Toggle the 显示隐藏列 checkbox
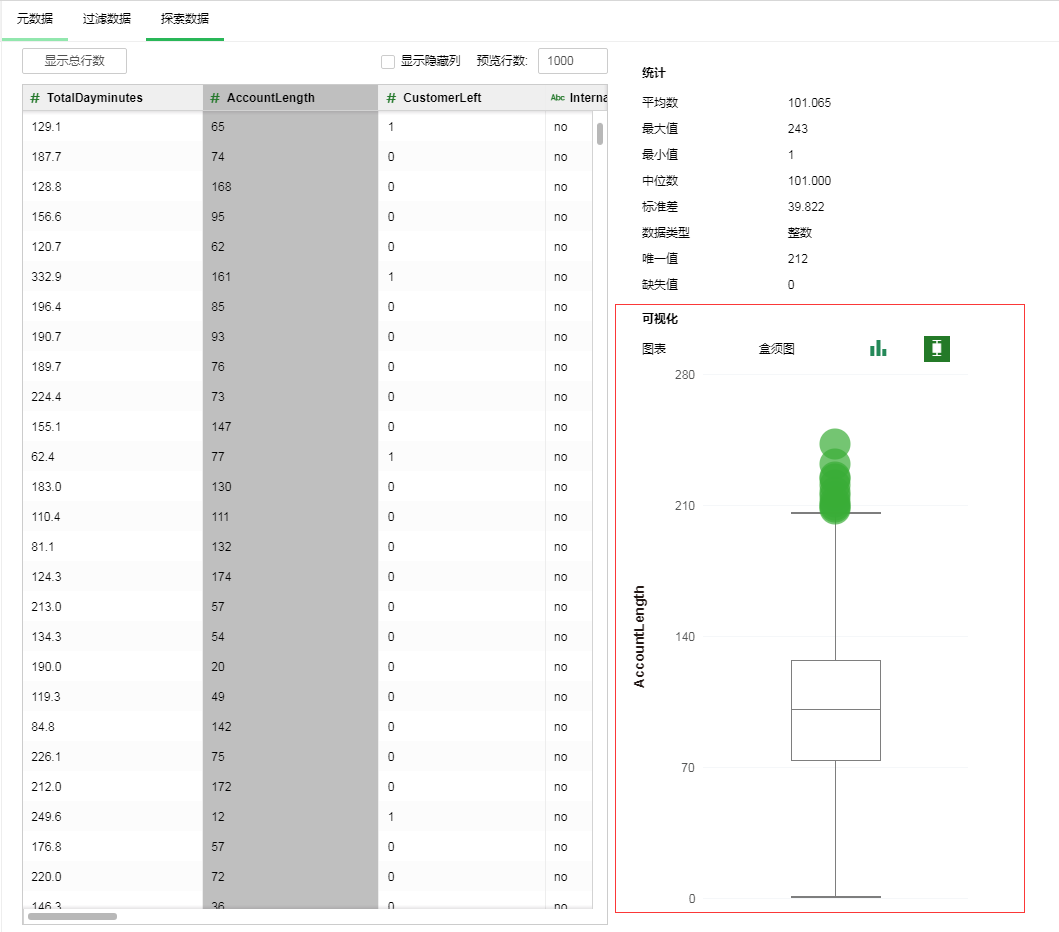This screenshot has width=1059, height=932. (x=388, y=61)
